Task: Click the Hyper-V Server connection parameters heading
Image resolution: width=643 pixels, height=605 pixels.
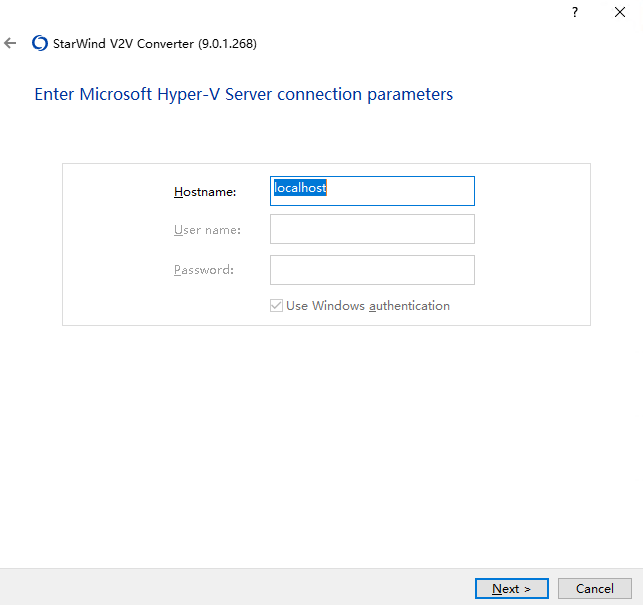Action: click(244, 94)
